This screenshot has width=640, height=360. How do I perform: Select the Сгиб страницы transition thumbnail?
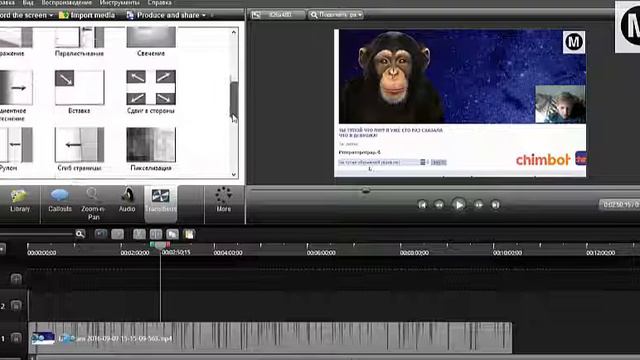click(x=79, y=145)
